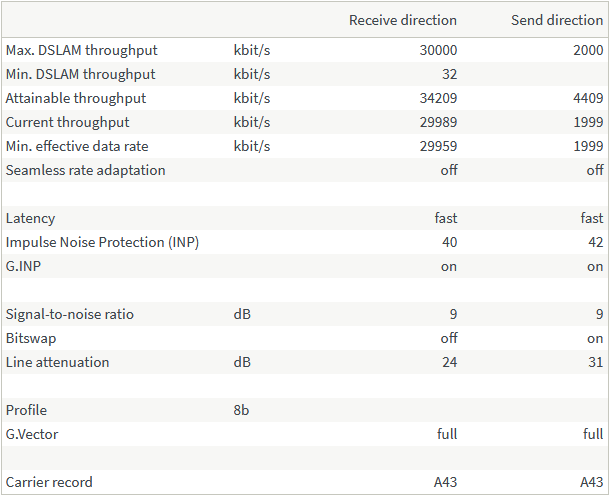This screenshot has height=496, width=609.
Task: Select the Attainable throughput row label
Action: [x=76, y=98]
